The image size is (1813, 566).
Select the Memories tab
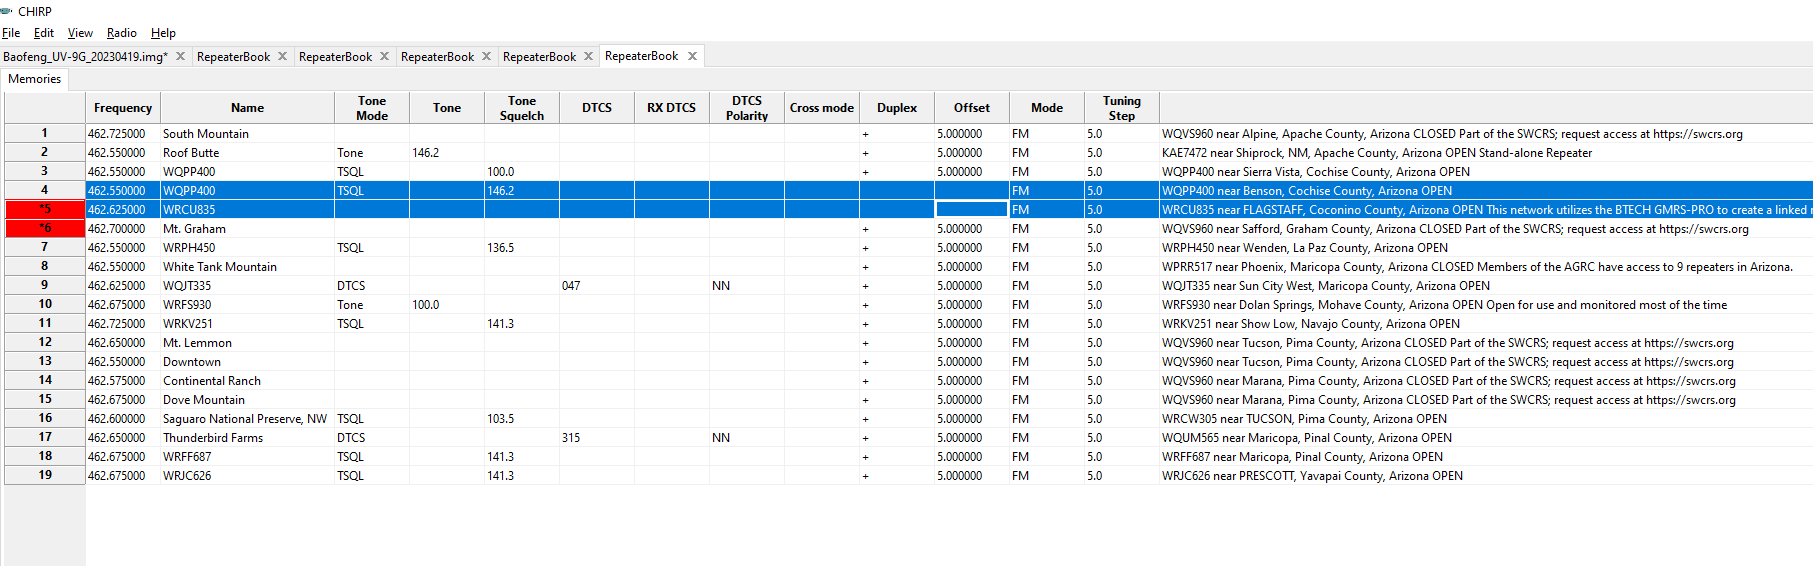[35, 79]
